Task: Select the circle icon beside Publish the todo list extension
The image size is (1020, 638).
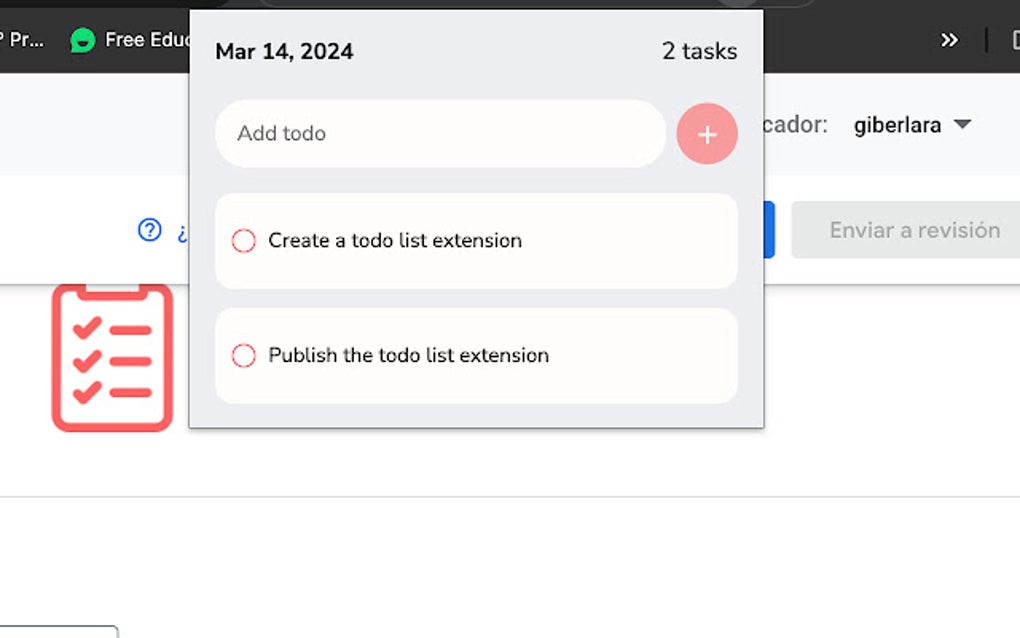Action: pyautogui.click(x=243, y=355)
